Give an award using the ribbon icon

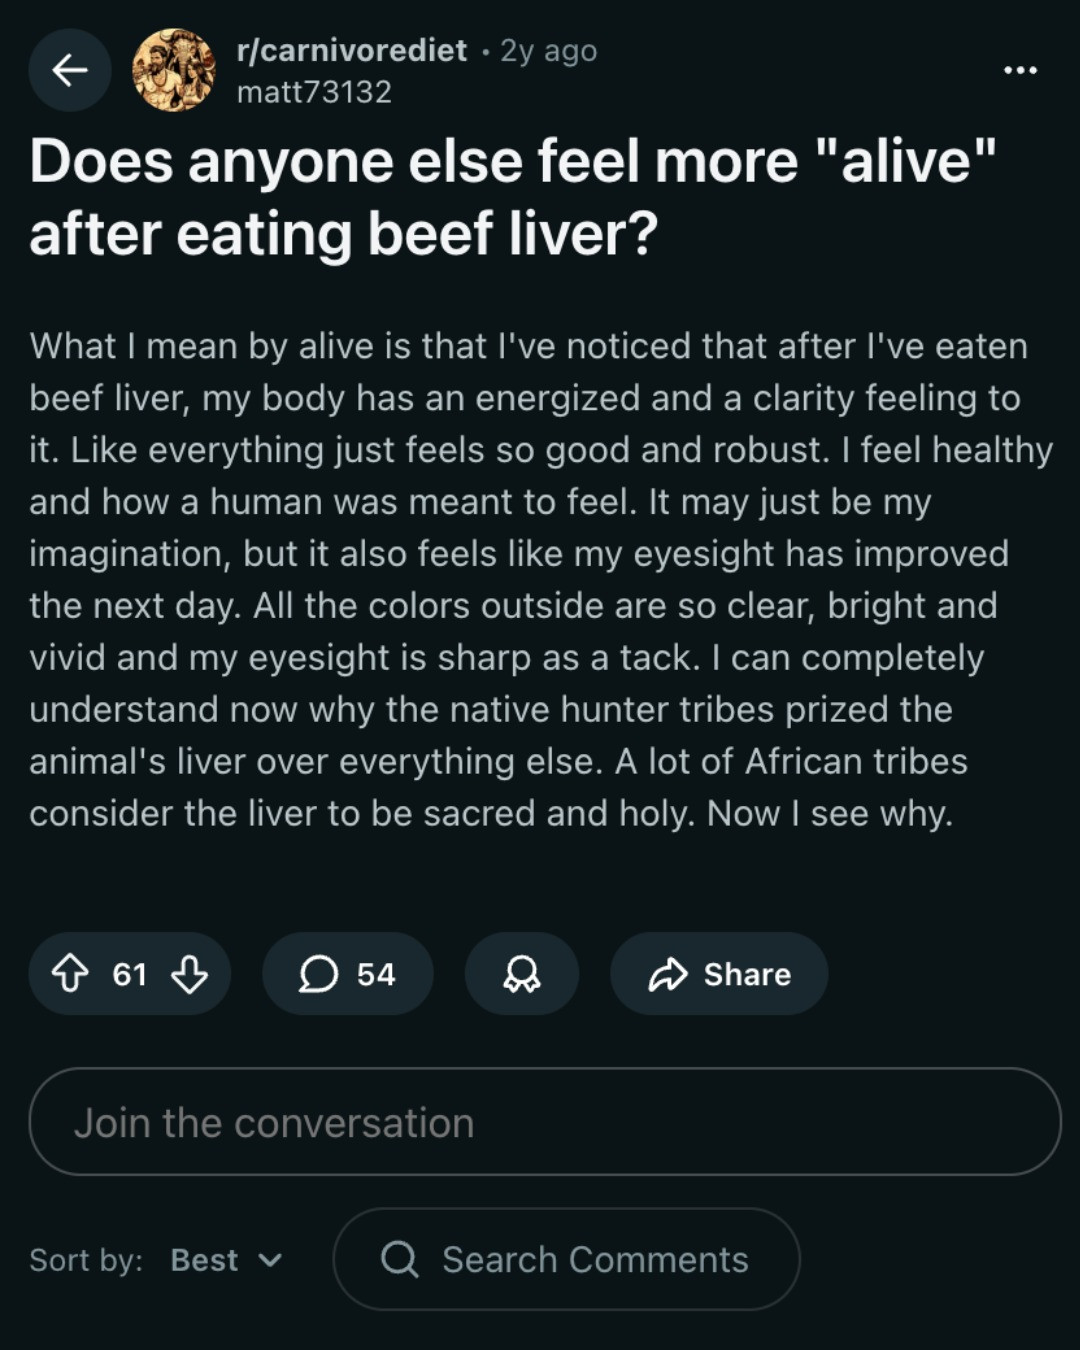(521, 974)
